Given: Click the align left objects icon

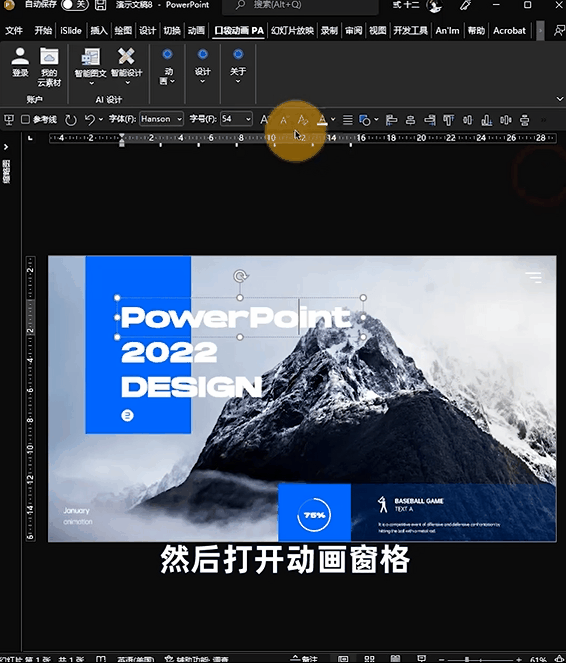Looking at the screenshot, I should (x=391, y=121).
